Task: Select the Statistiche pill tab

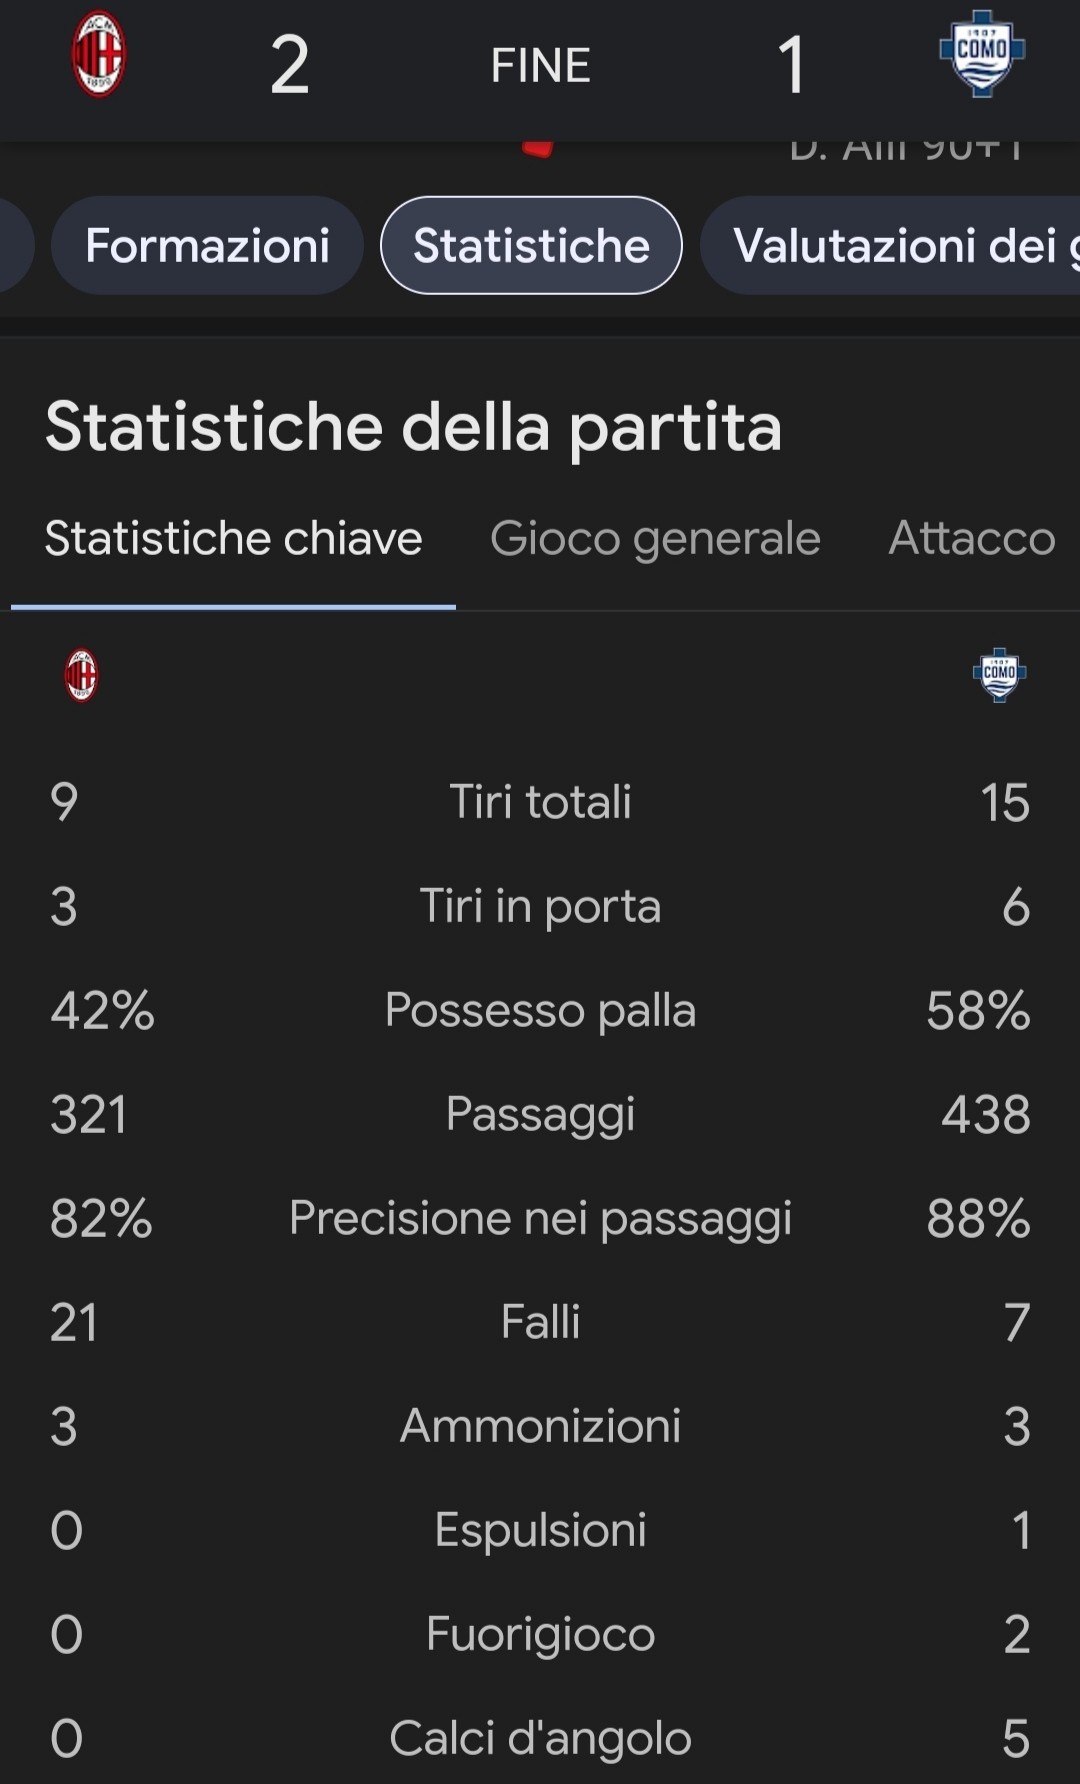Action: [x=531, y=246]
